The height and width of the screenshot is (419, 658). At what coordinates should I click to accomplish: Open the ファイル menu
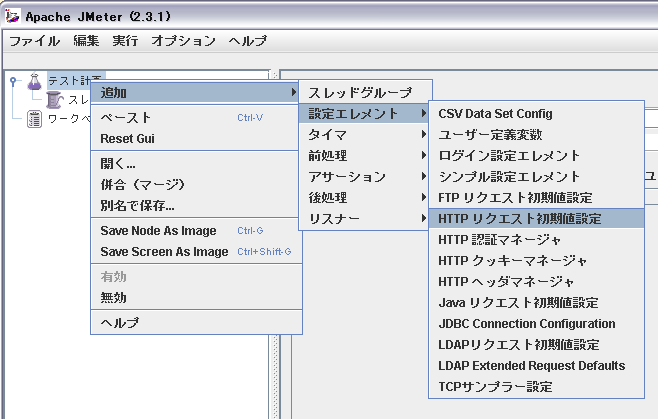point(34,41)
